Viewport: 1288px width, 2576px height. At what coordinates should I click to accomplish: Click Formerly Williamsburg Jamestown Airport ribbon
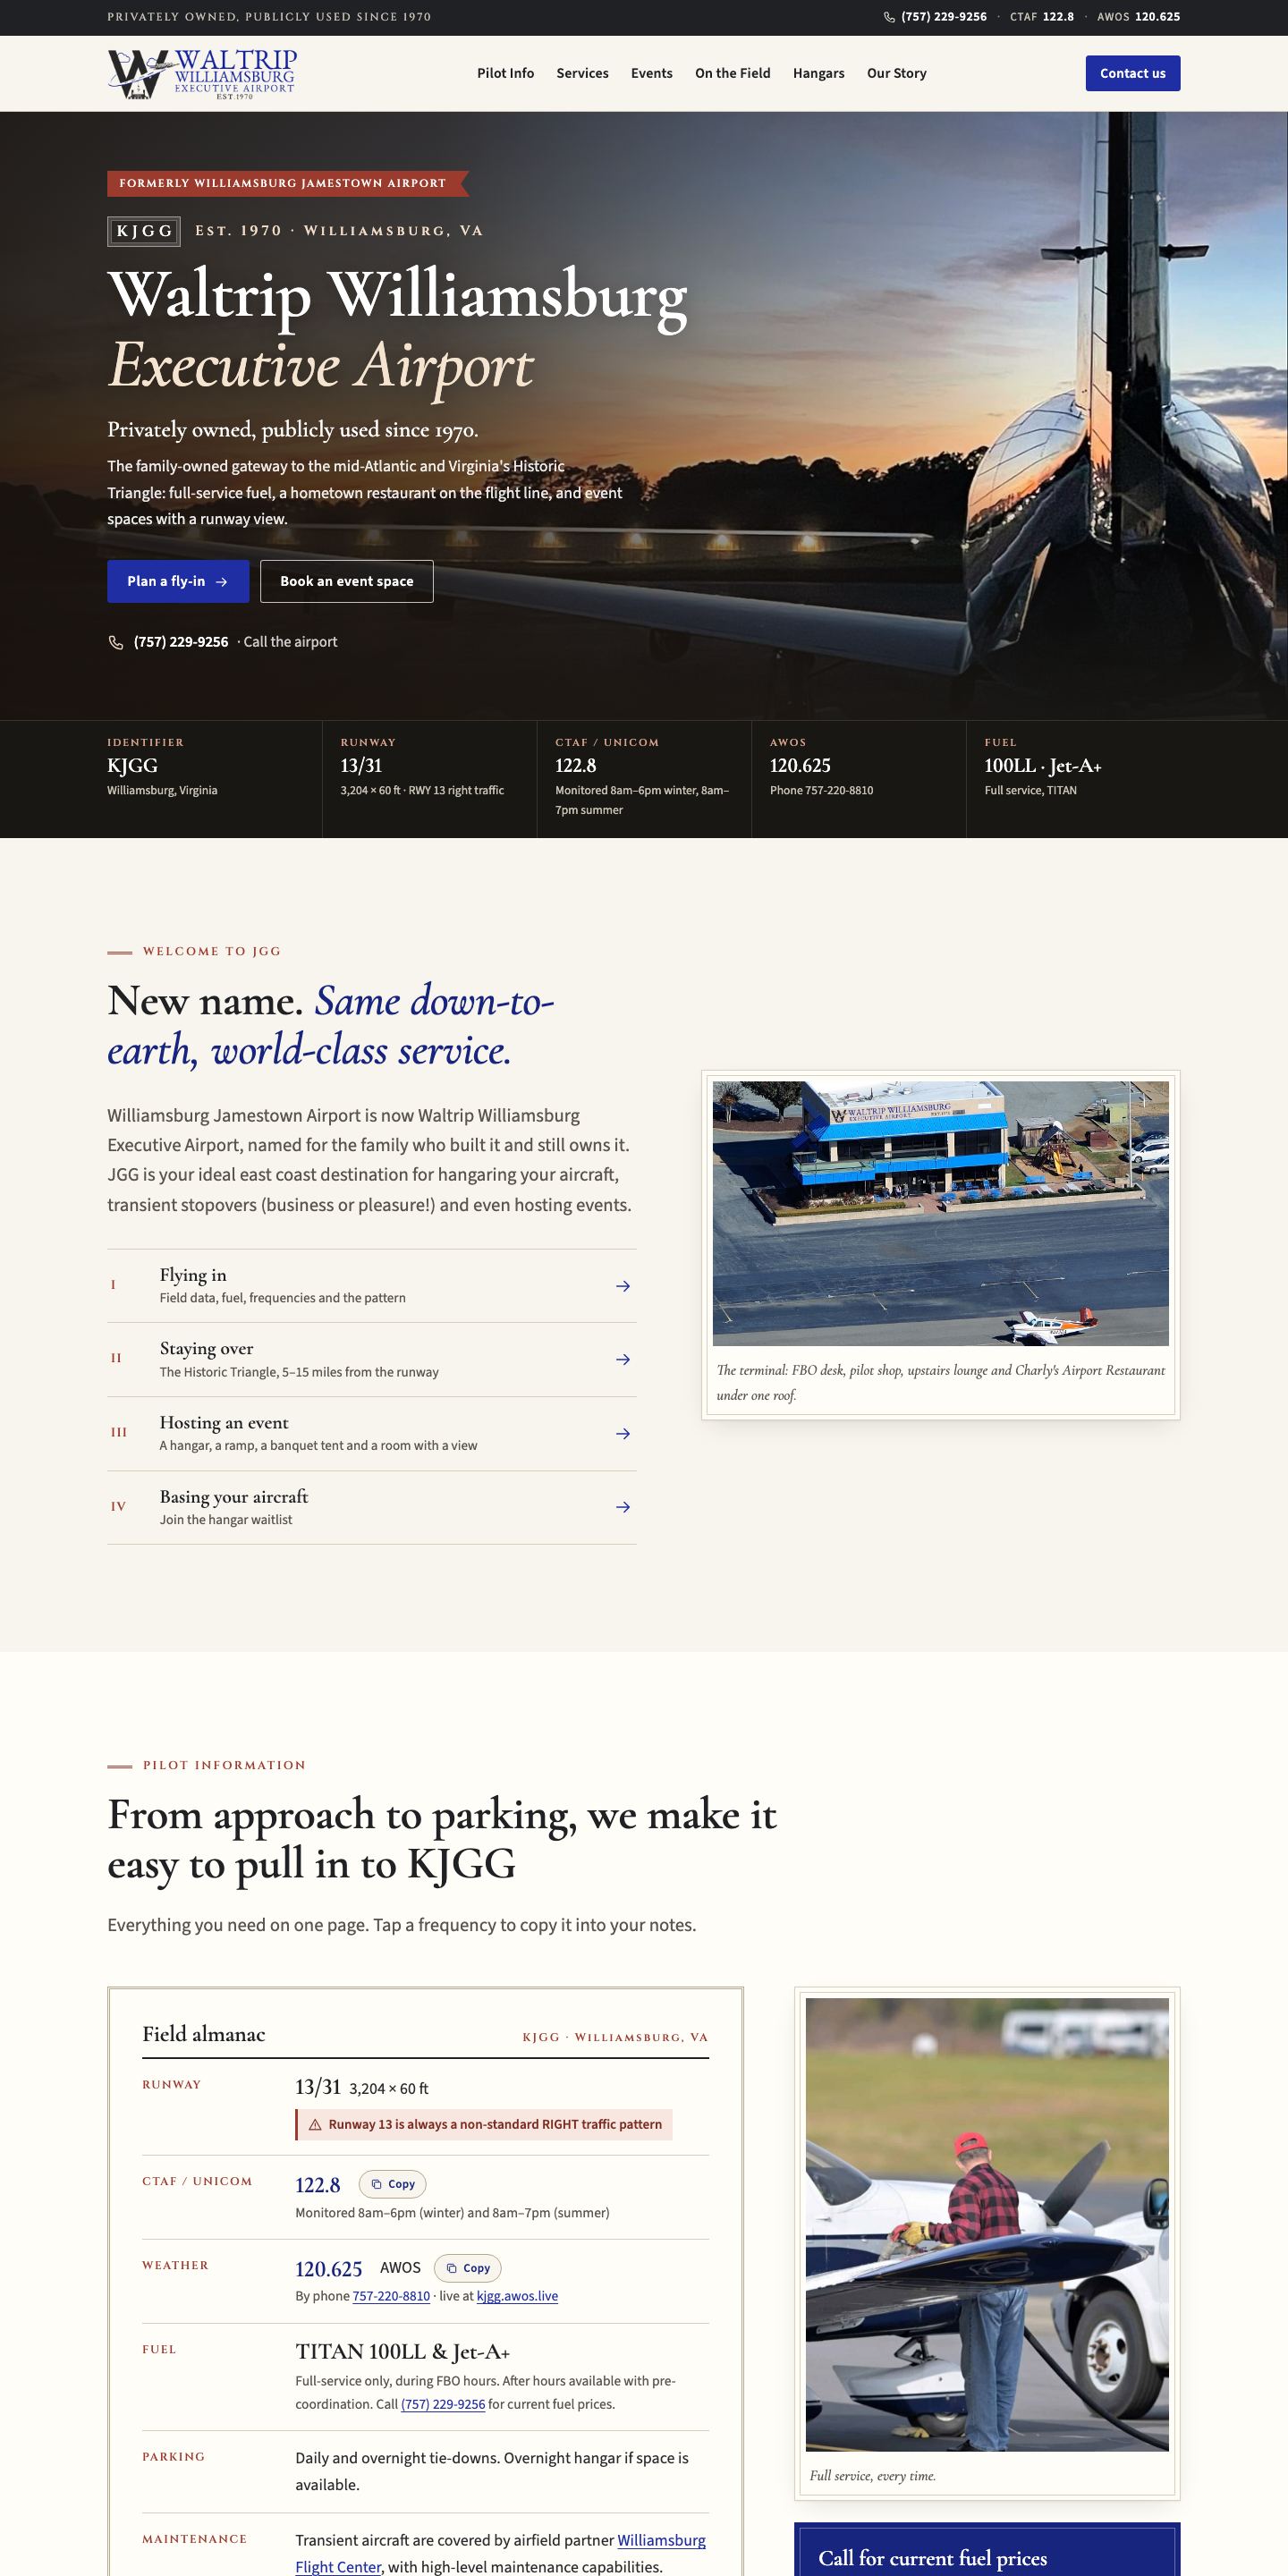(288, 183)
